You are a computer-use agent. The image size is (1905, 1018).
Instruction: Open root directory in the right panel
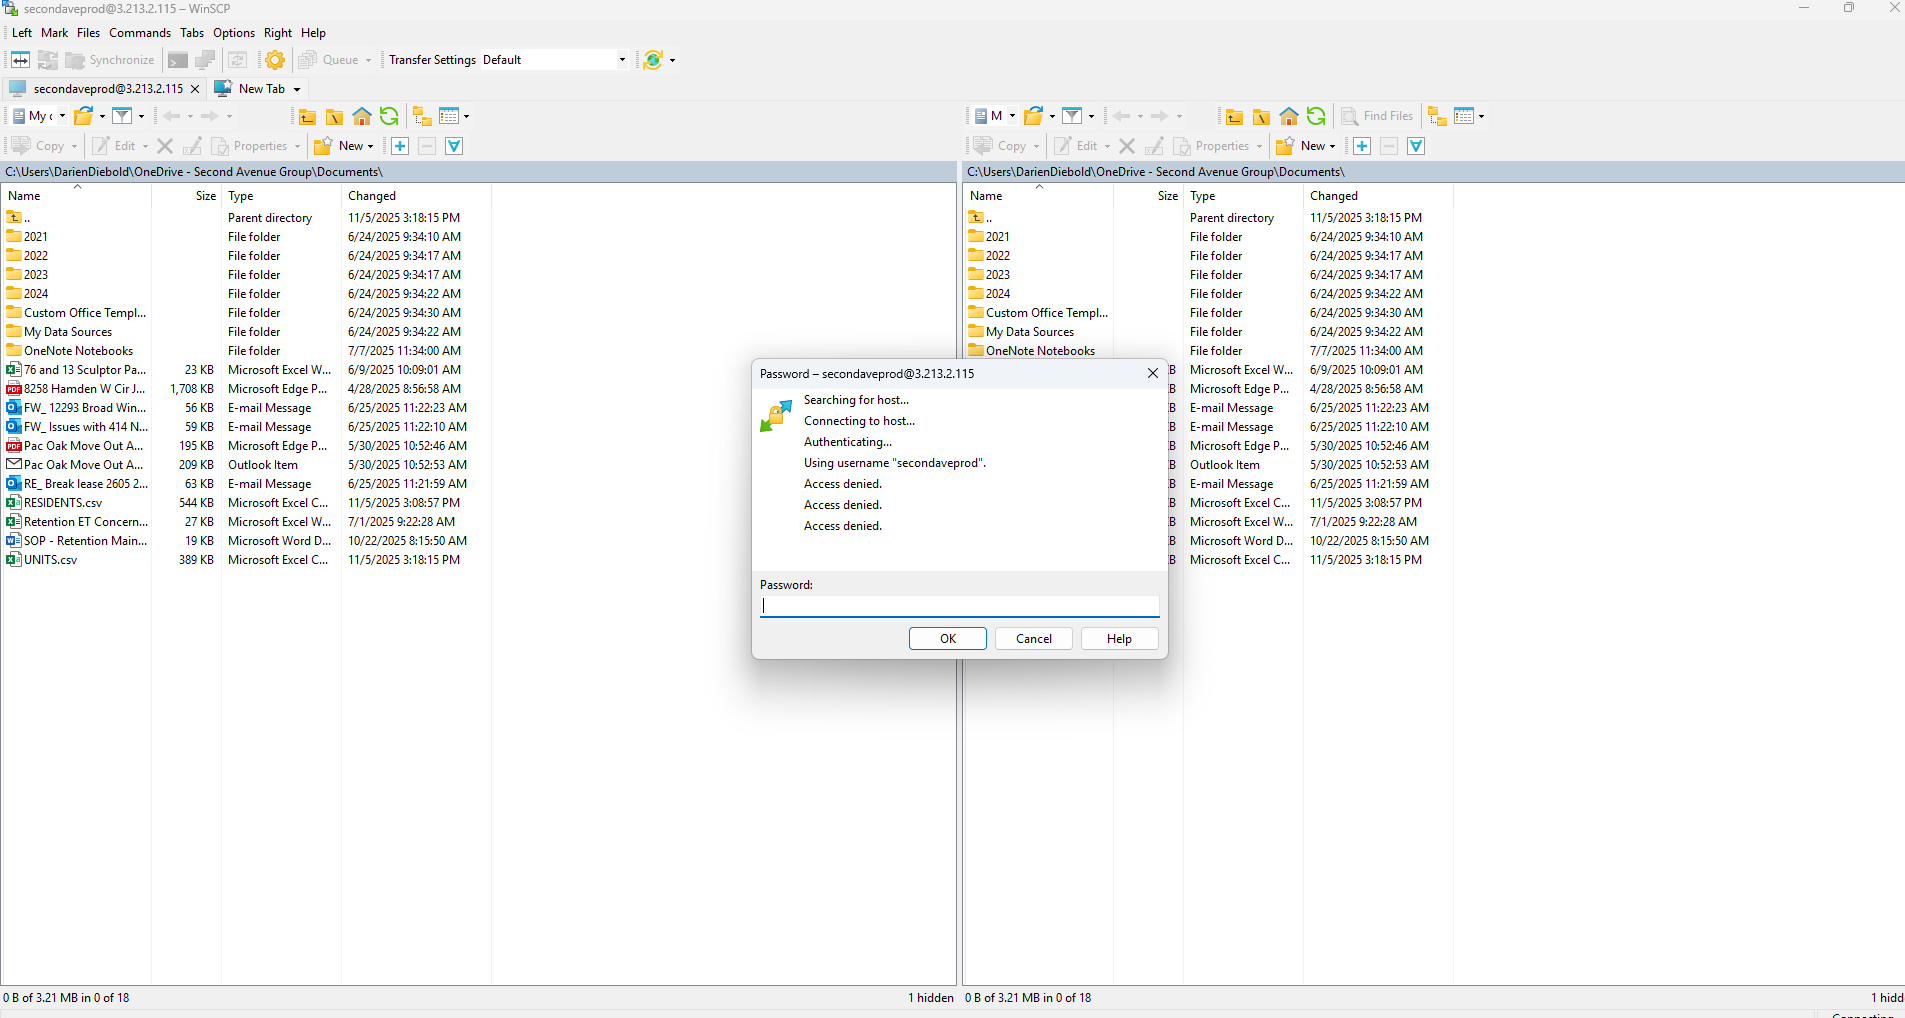(x=1262, y=117)
